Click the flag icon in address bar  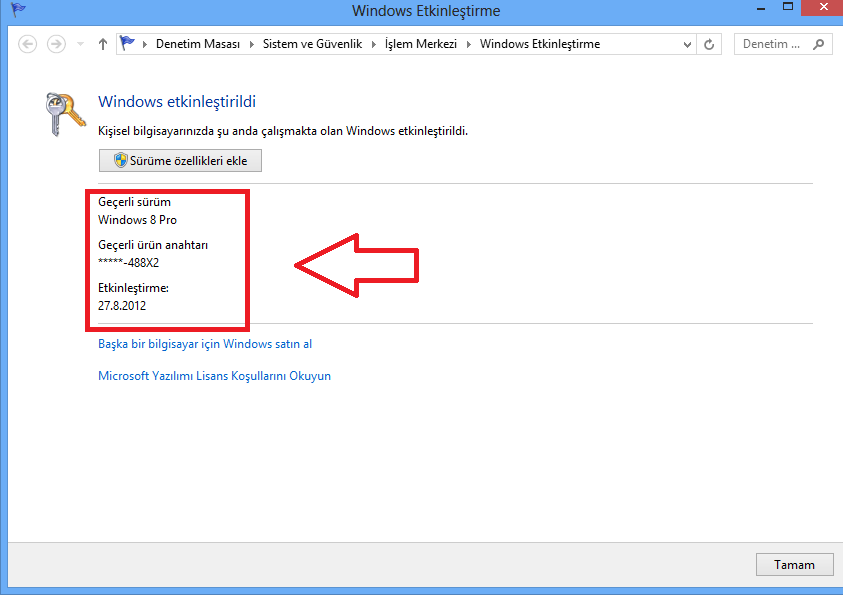[128, 44]
